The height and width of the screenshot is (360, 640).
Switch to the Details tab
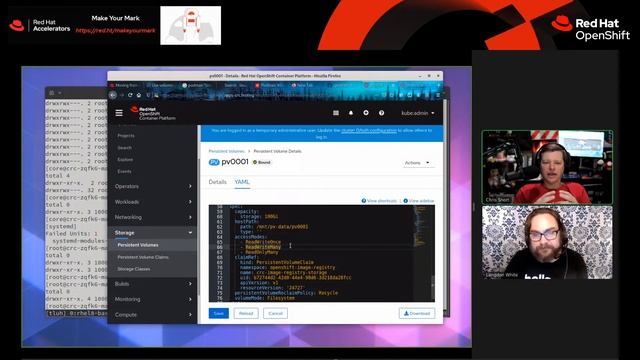pos(218,182)
